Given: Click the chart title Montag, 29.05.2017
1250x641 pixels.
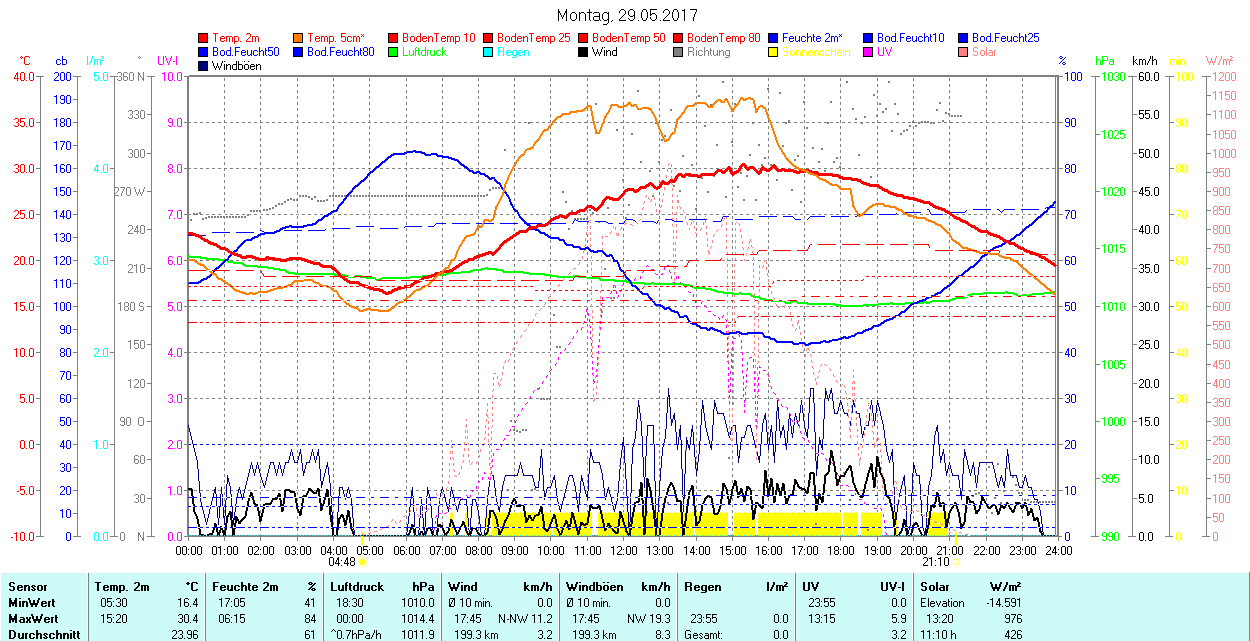Looking at the screenshot, I should coord(626,15).
